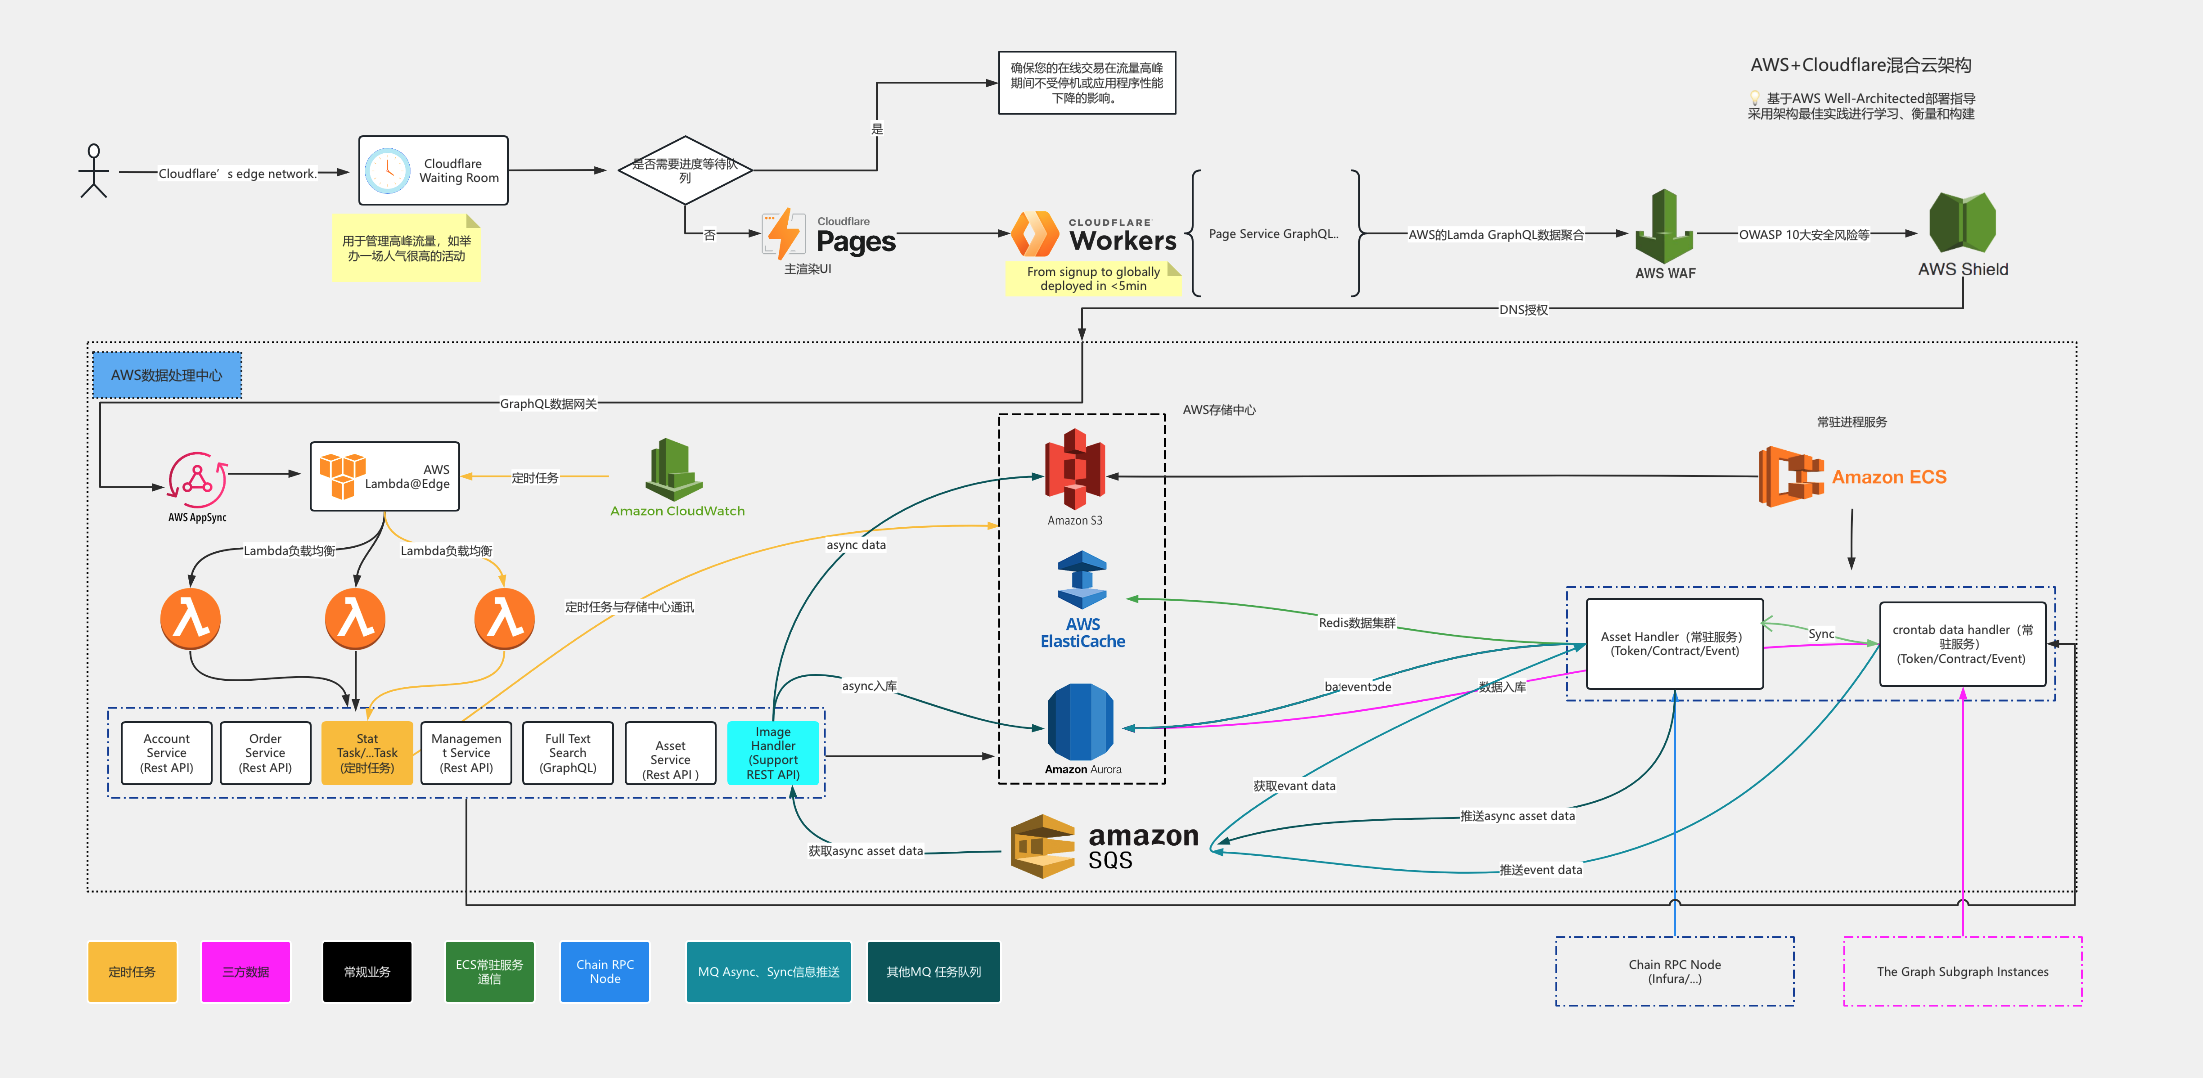Select the Cloudflare Waiting Room box
This screenshot has height=1078, width=2203.
click(x=433, y=171)
